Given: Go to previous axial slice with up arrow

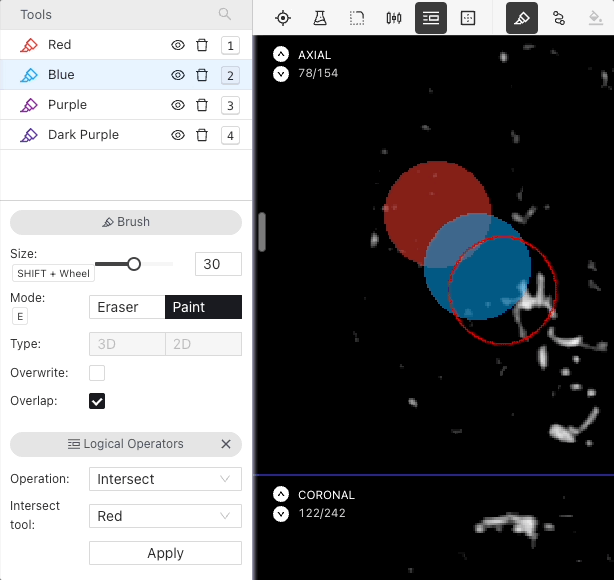Looking at the screenshot, I should click(281, 54).
